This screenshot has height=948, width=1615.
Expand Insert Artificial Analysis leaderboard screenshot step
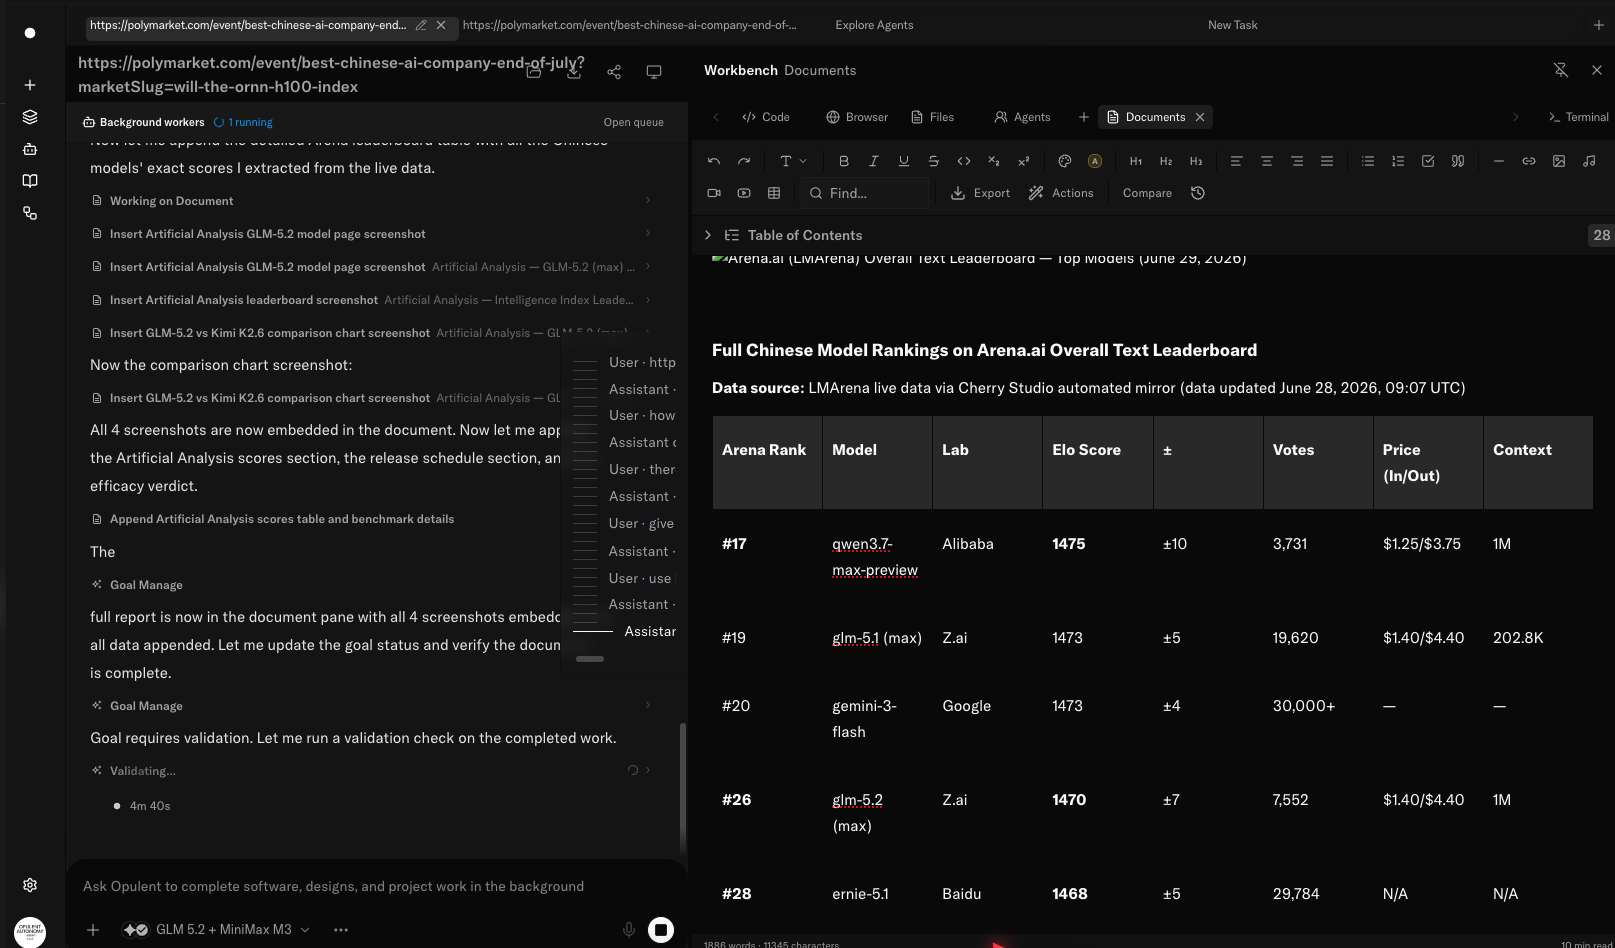(x=648, y=300)
